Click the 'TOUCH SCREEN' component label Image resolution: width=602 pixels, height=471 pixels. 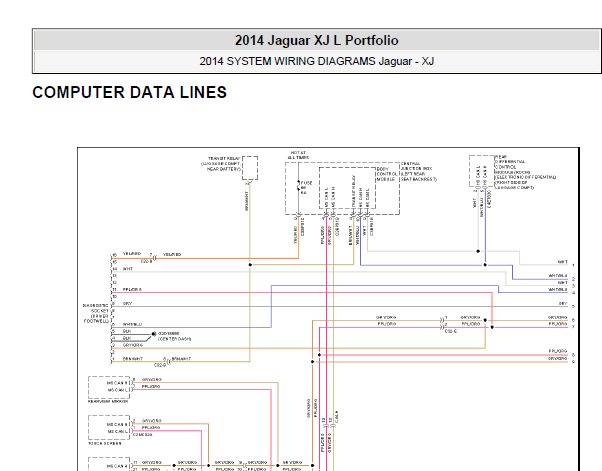pyautogui.click(x=105, y=443)
